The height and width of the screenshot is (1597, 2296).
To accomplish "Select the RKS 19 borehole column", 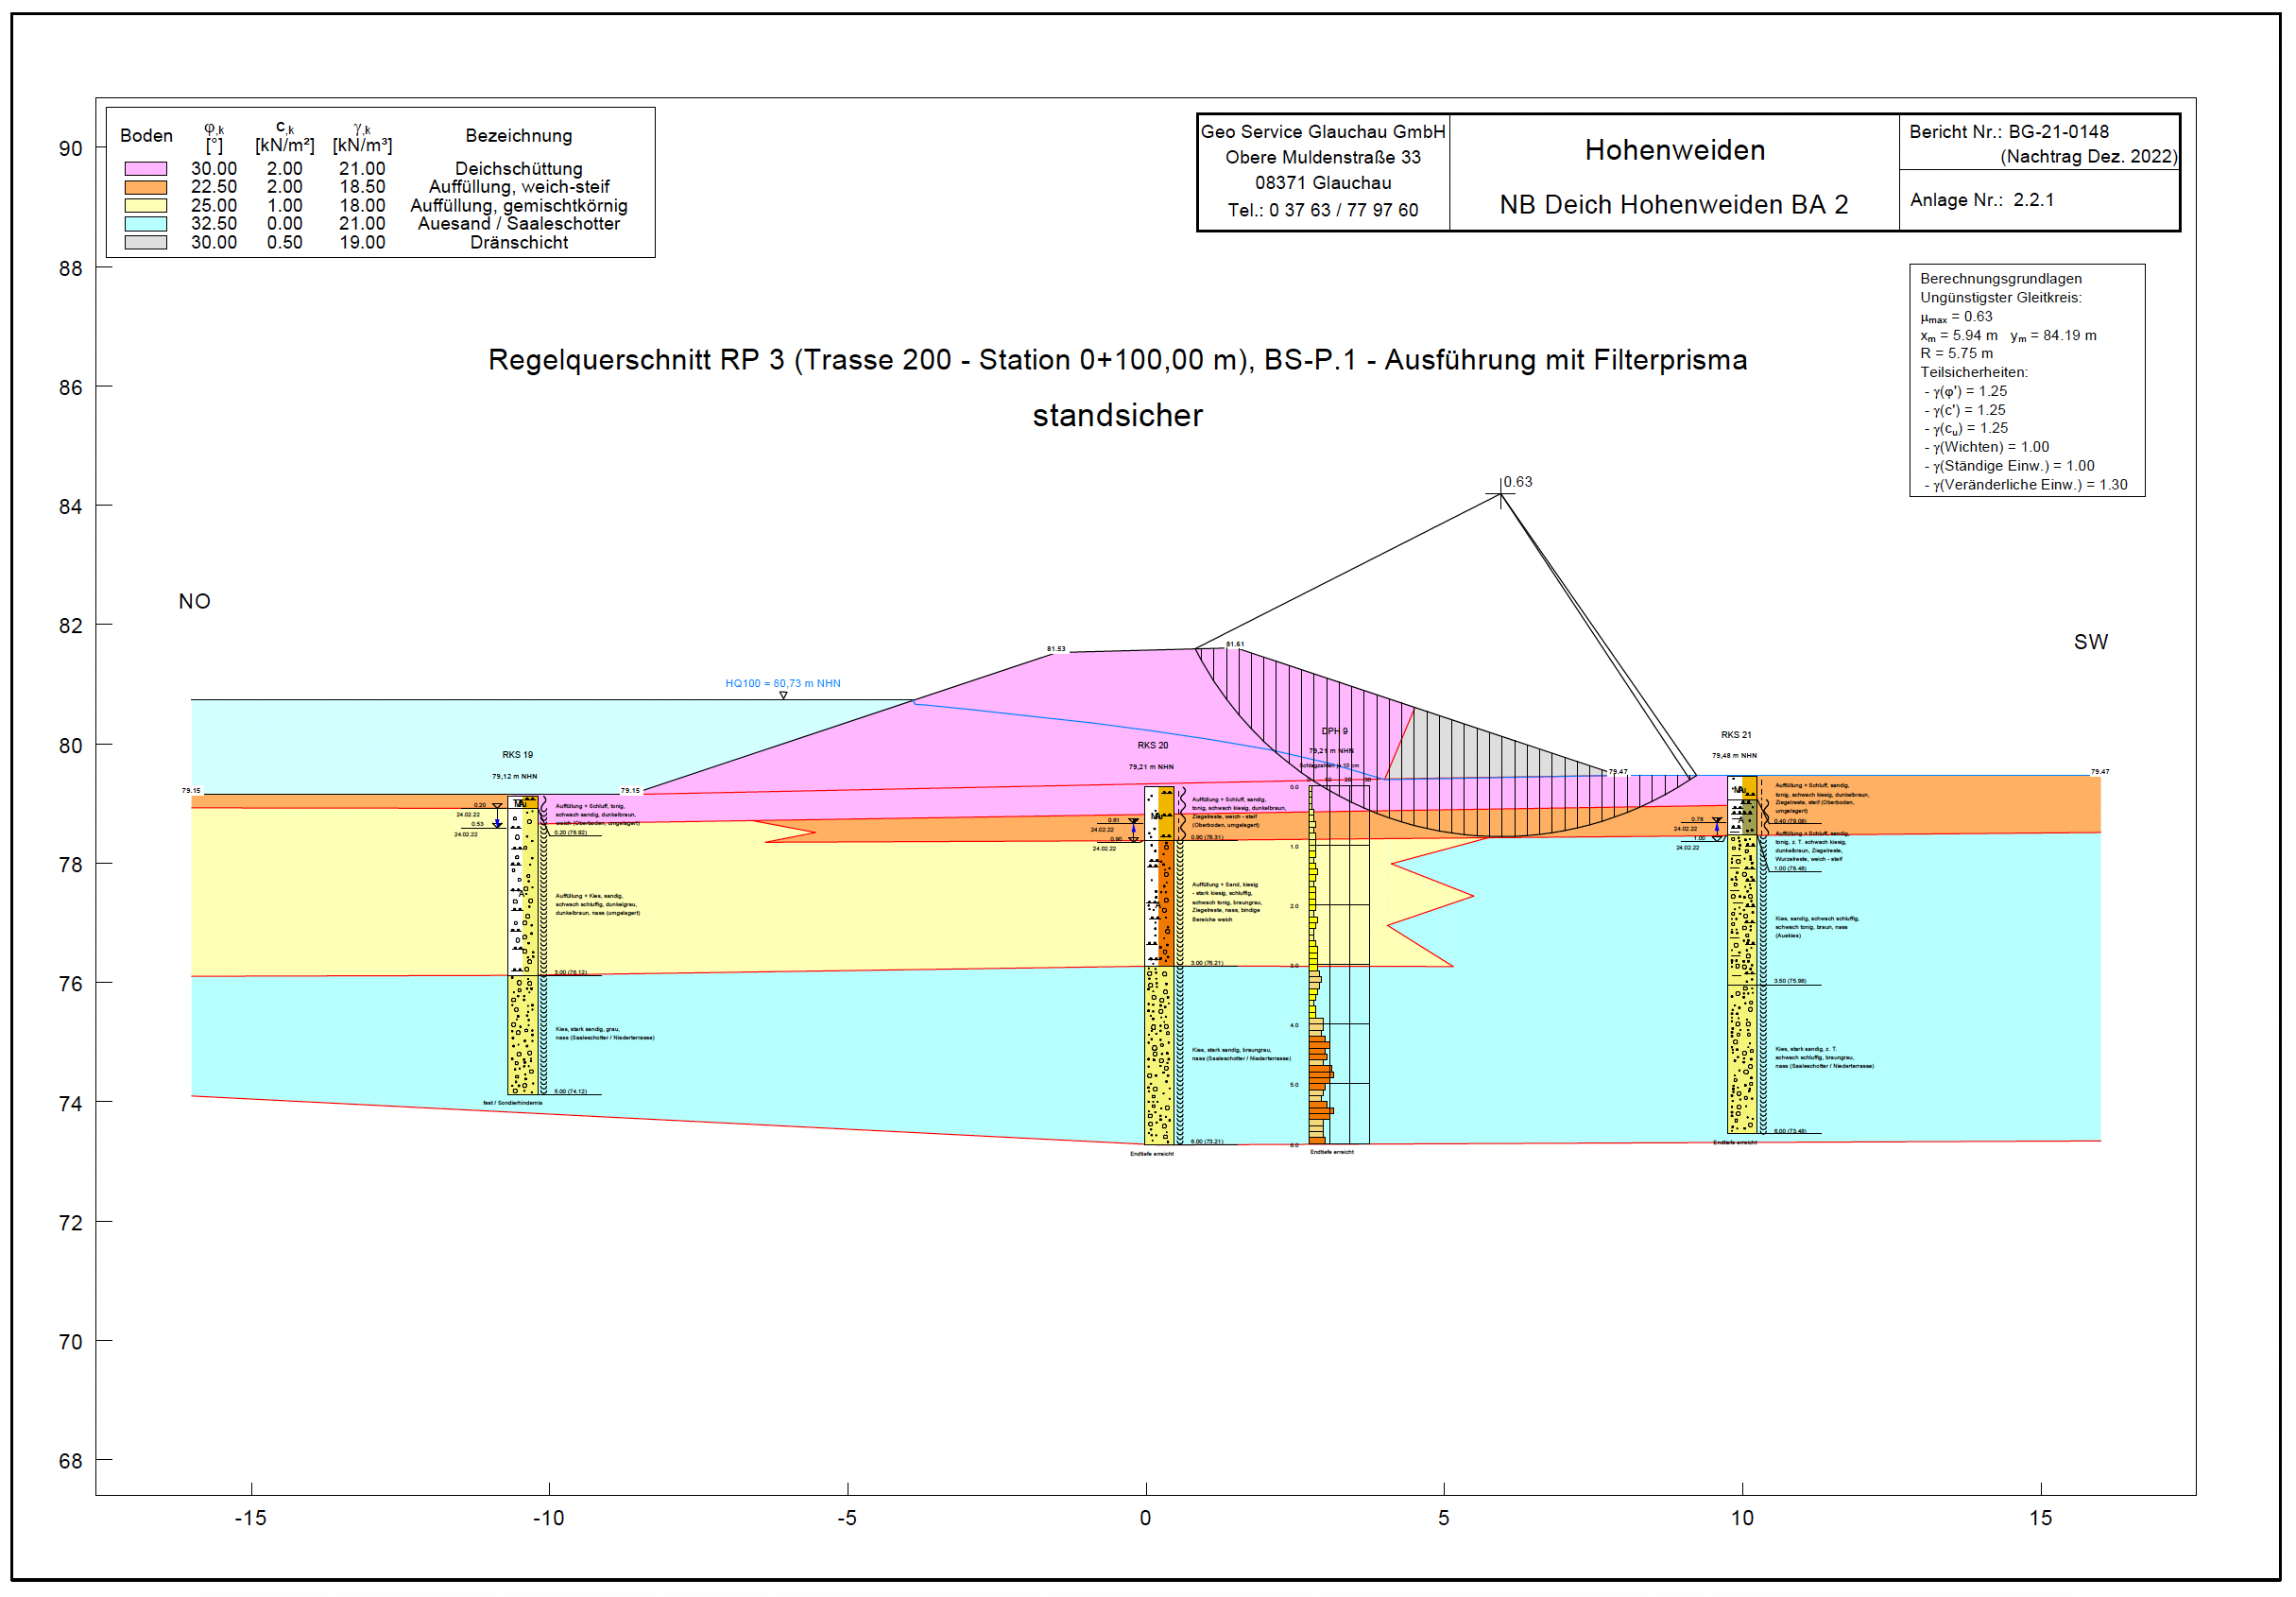I will (522, 945).
